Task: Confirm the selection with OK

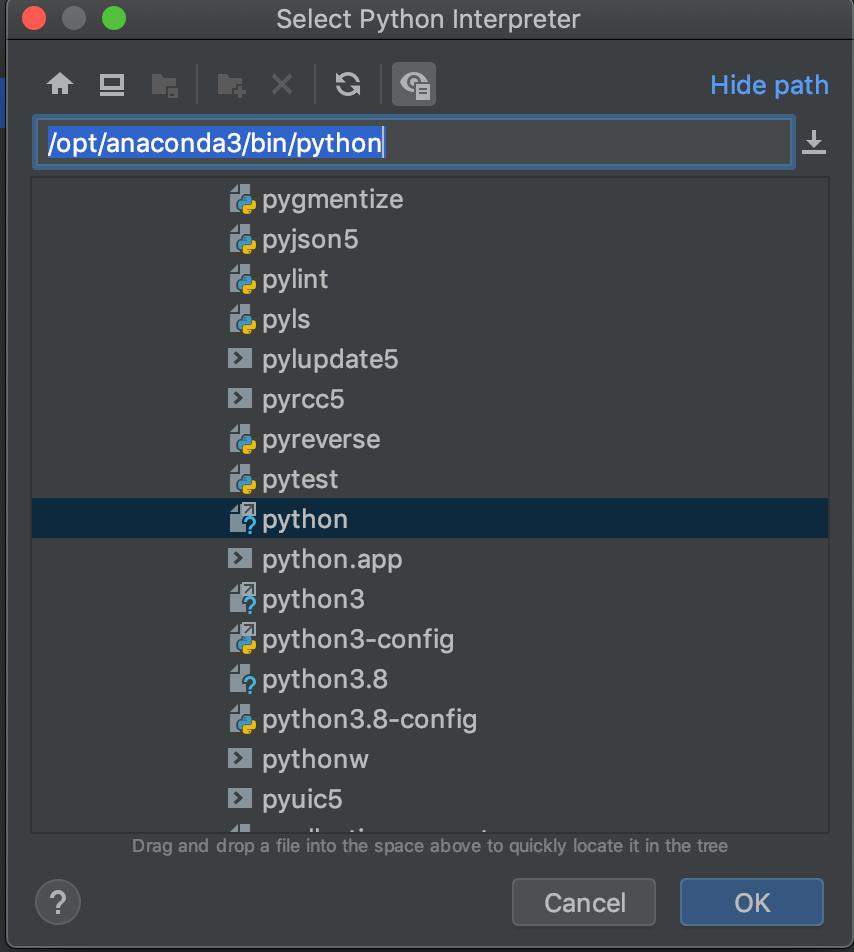Action: (x=751, y=902)
